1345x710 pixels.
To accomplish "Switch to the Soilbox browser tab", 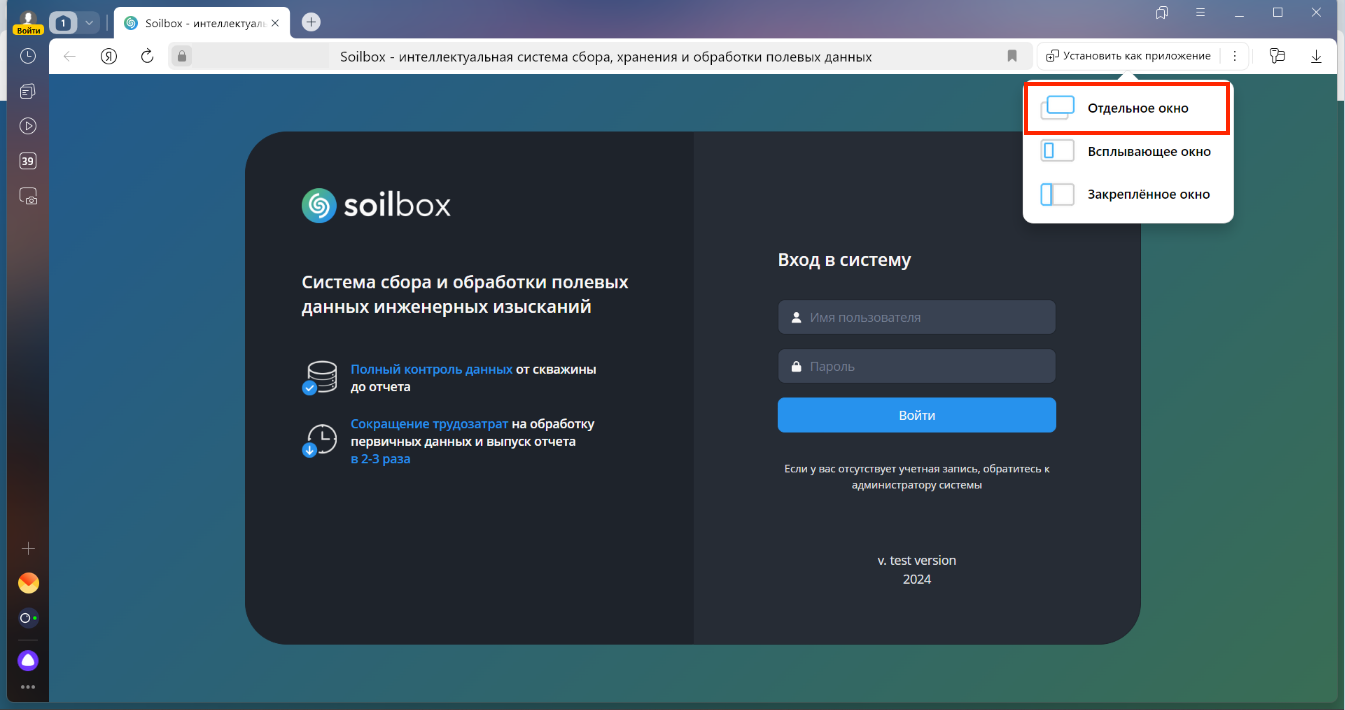I will coord(202,22).
